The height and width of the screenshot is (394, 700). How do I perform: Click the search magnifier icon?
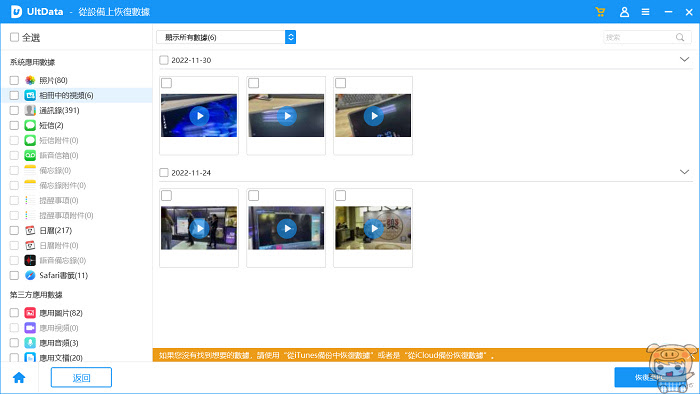coord(680,37)
